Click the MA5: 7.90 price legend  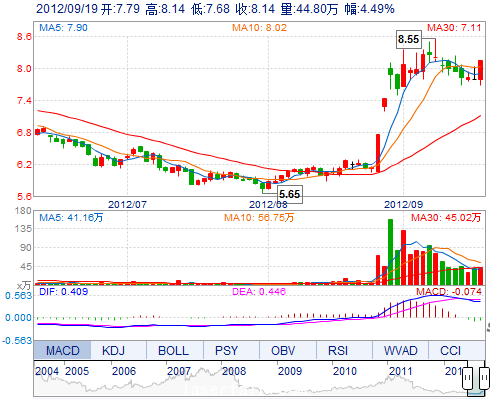tap(63, 27)
